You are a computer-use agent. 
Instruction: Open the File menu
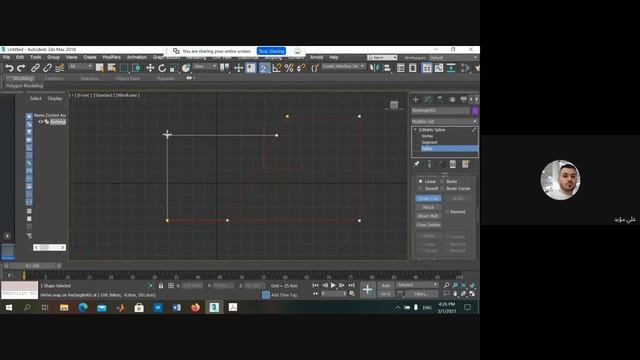(x=7, y=57)
